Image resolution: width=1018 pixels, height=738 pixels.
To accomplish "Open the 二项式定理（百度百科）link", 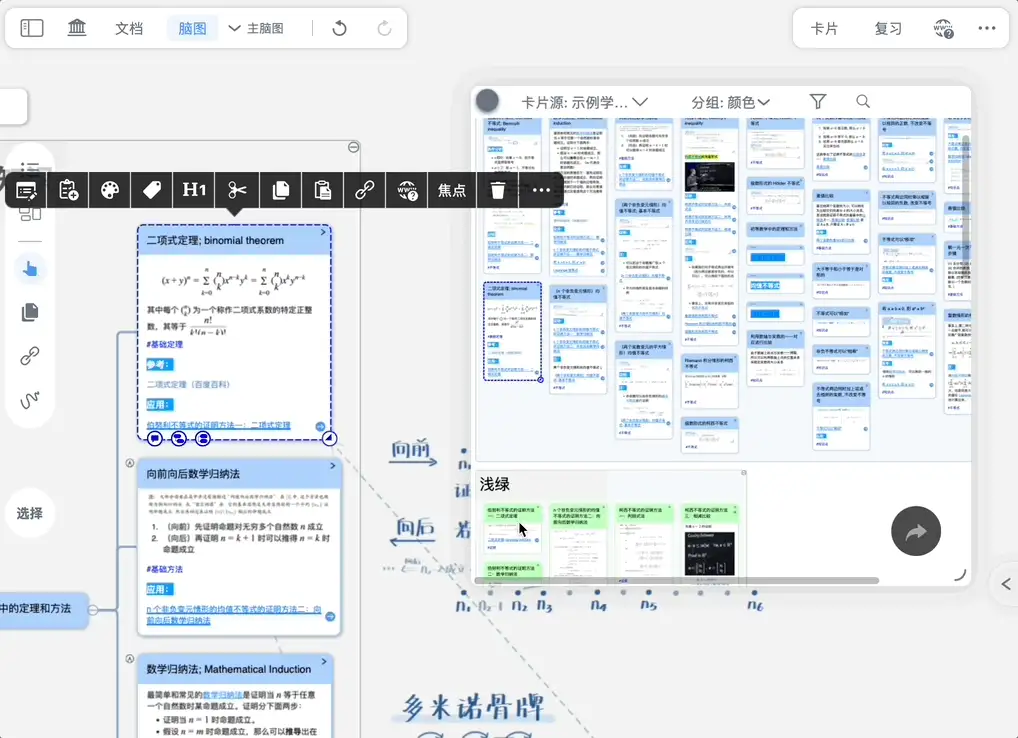I will click(x=188, y=384).
